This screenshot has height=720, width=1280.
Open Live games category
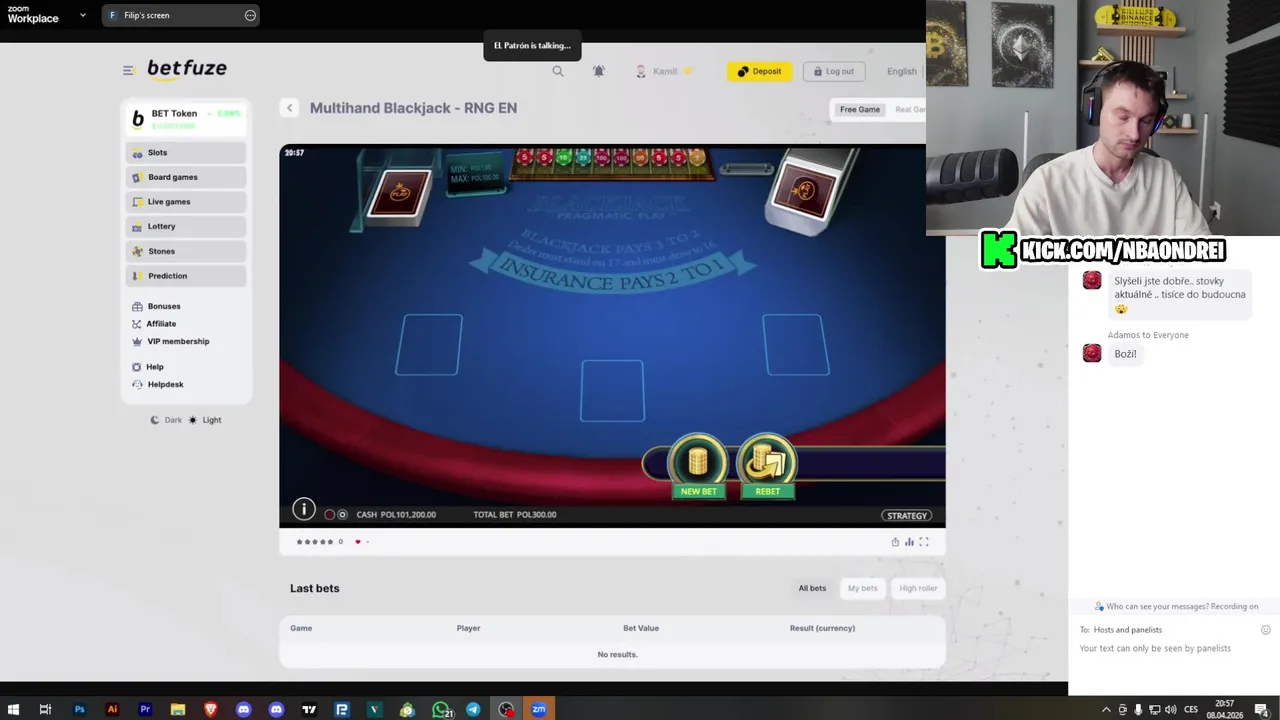186,201
